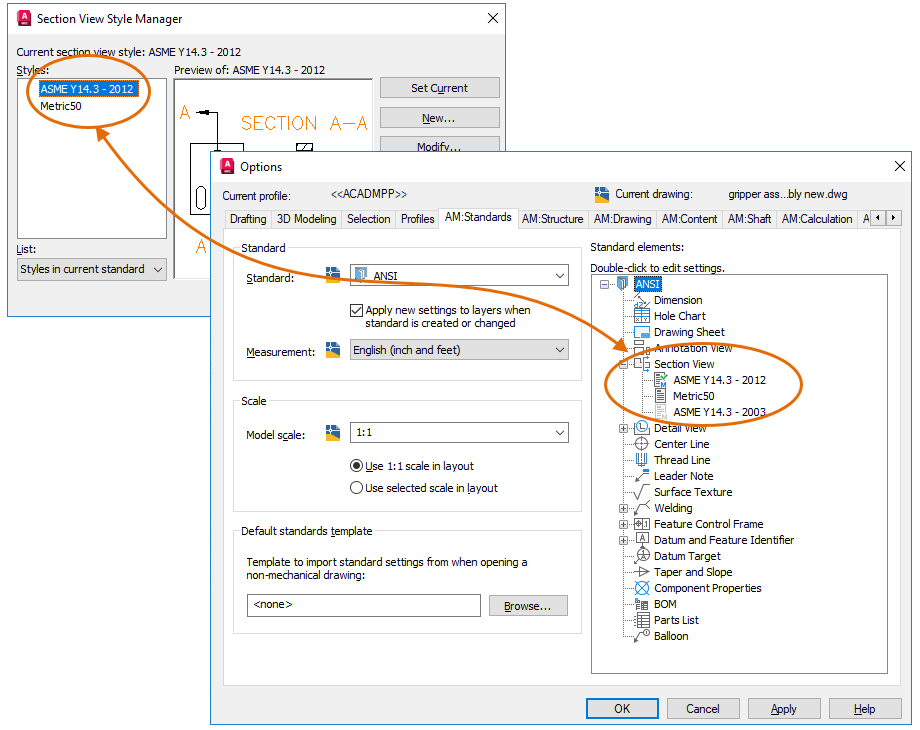Click the Drawing Sheet icon
The width and height of the screenshot is (920, 730).
(641, 332)
